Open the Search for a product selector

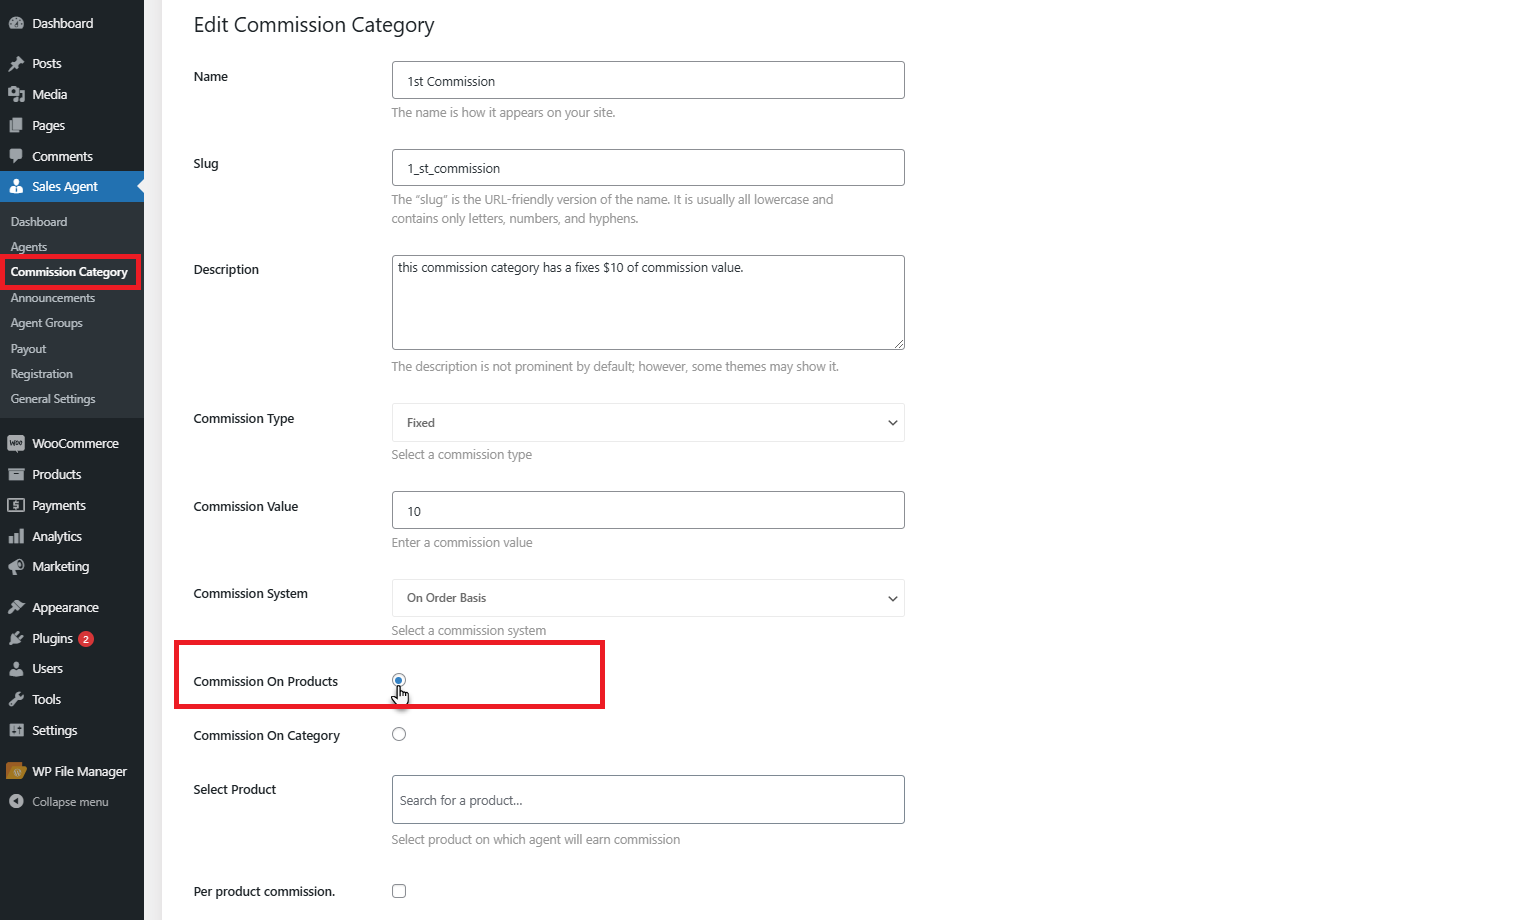tap(648, 800)
